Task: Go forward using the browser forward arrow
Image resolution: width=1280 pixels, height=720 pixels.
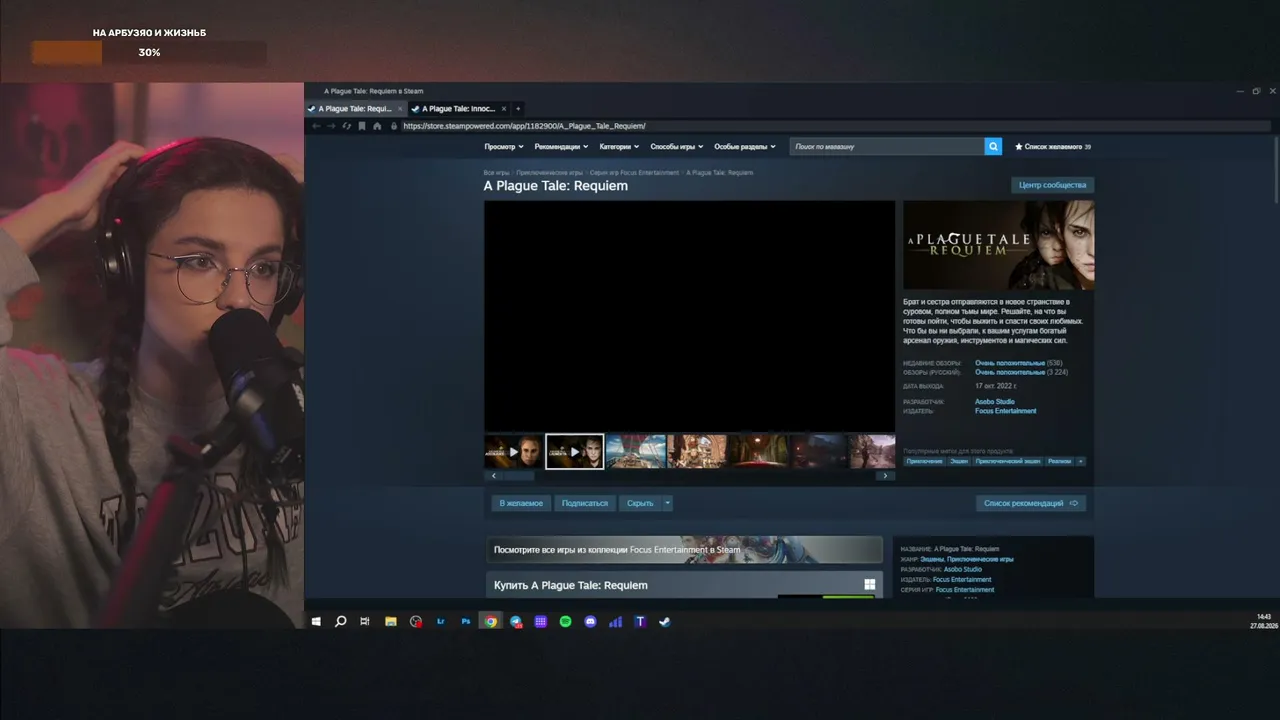Action: 331,126
